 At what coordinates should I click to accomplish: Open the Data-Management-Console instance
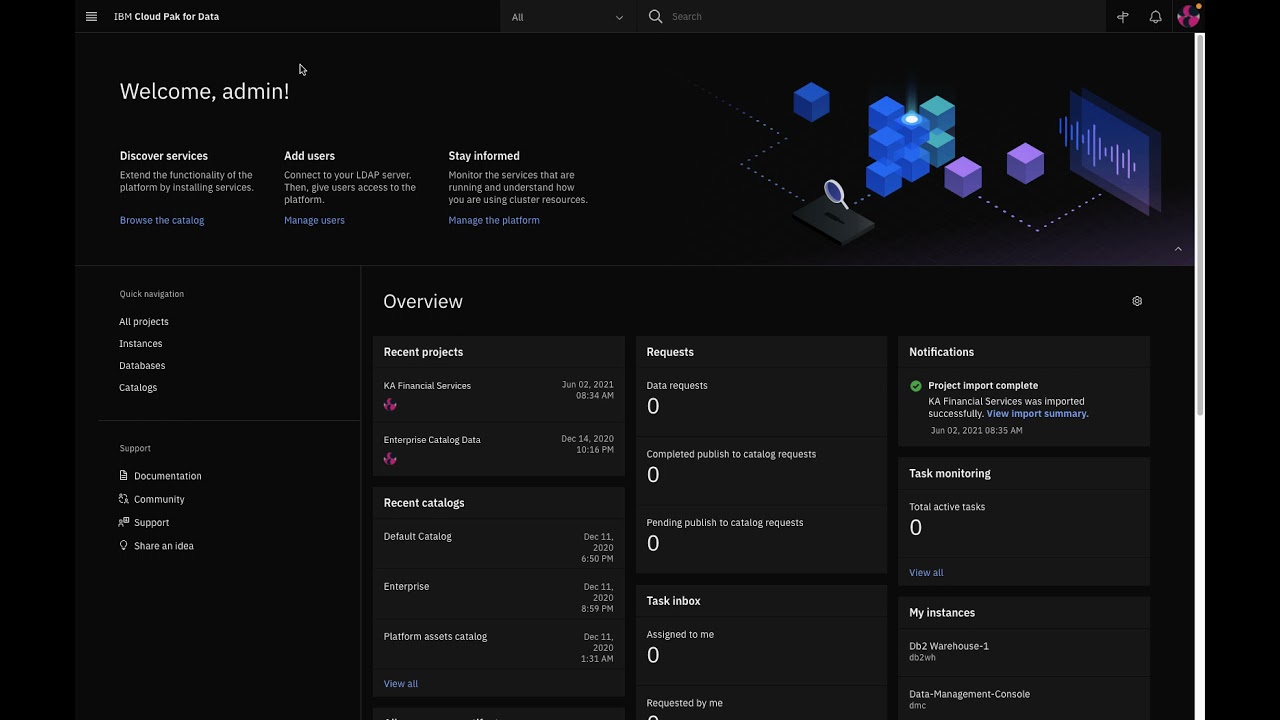coord(969,694)
